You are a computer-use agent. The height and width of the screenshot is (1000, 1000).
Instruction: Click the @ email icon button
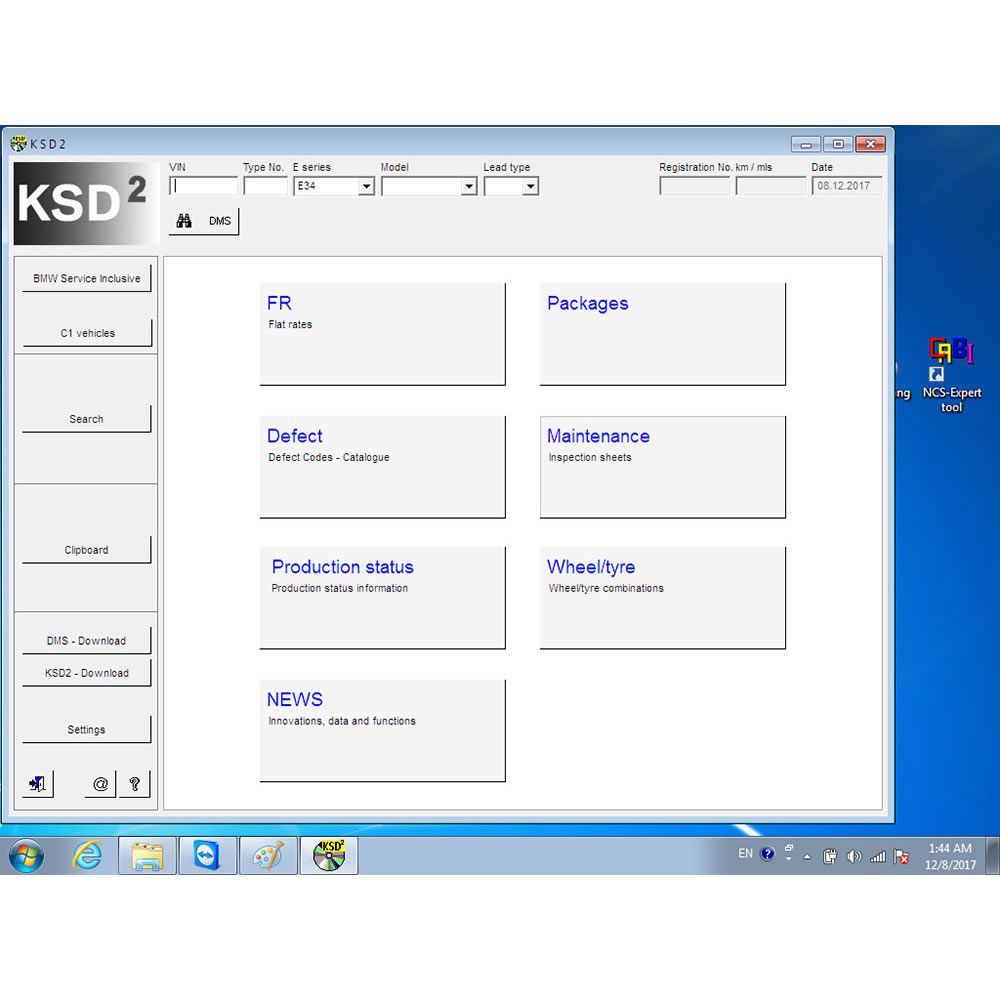coord(100,784)
